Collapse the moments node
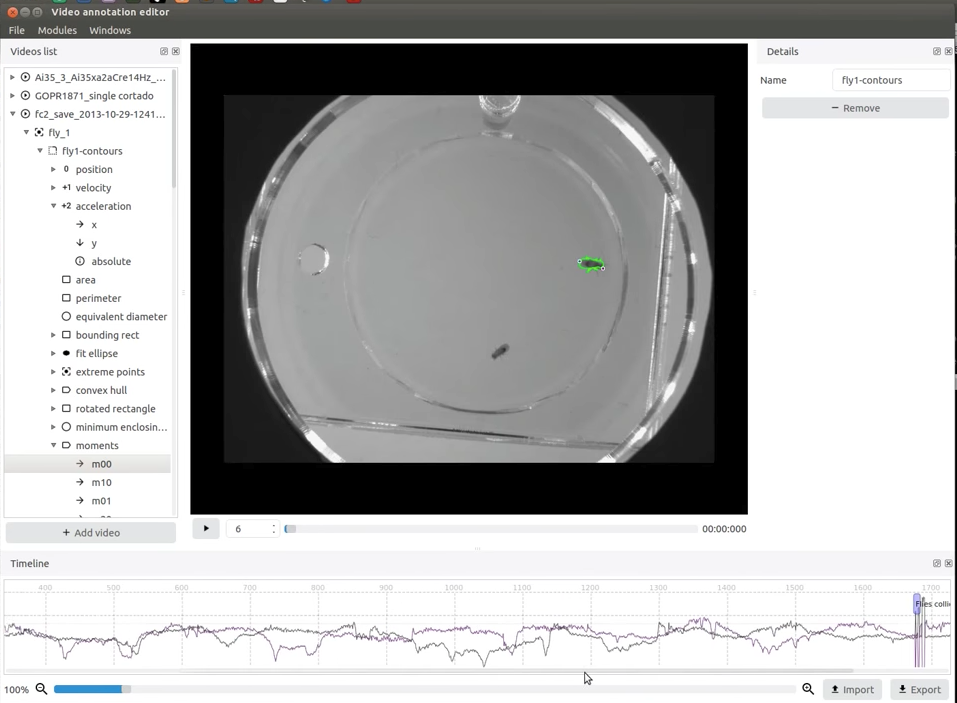Screen dimensions: 957x703 [53, 445]
